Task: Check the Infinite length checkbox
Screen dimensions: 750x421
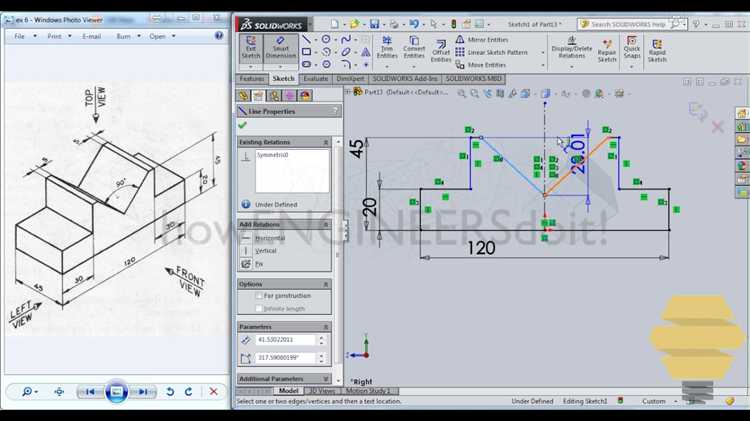Action: pos(259,309)
